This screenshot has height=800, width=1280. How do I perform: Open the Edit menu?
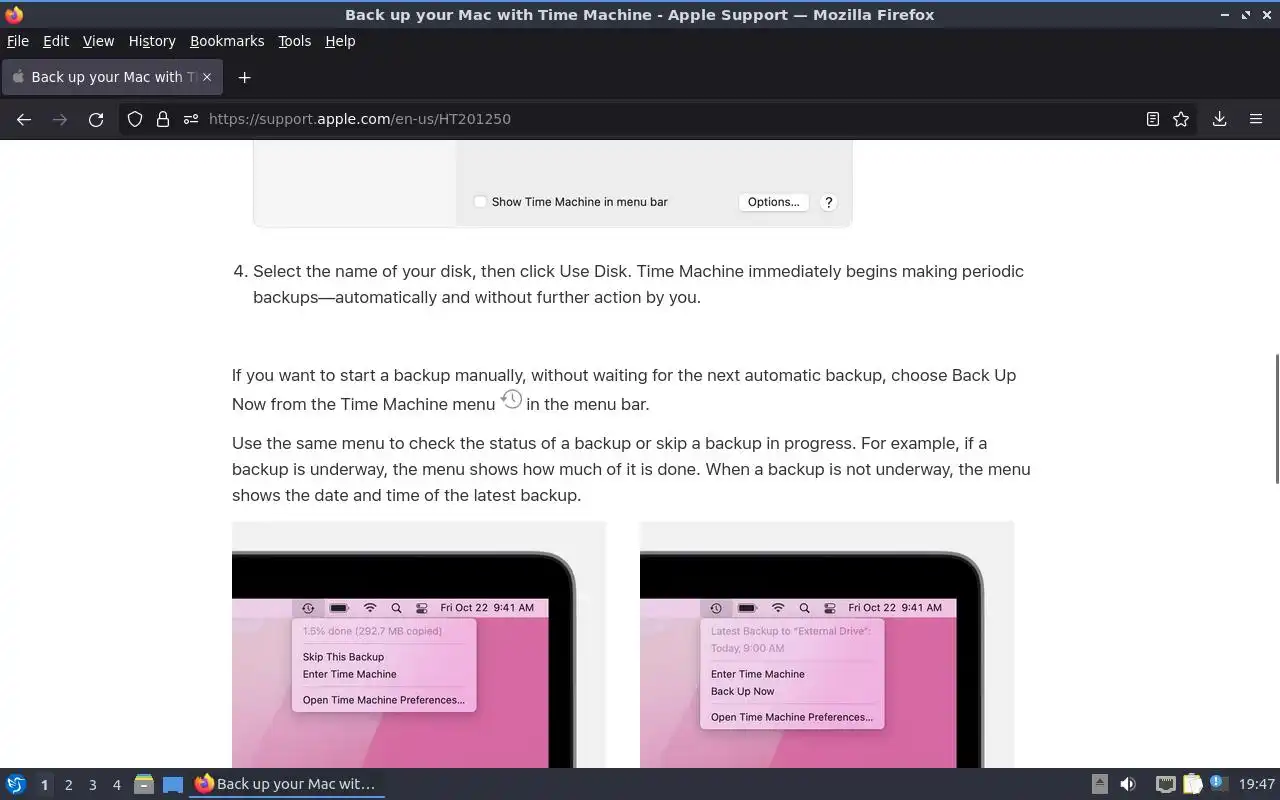56,41
